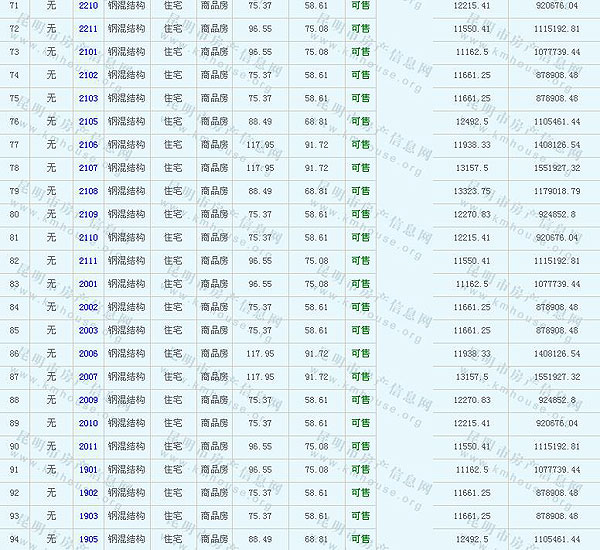
Task: Click total price 1551927.32 in row 78
Action: pyautogui.click(x=558, y=168)
